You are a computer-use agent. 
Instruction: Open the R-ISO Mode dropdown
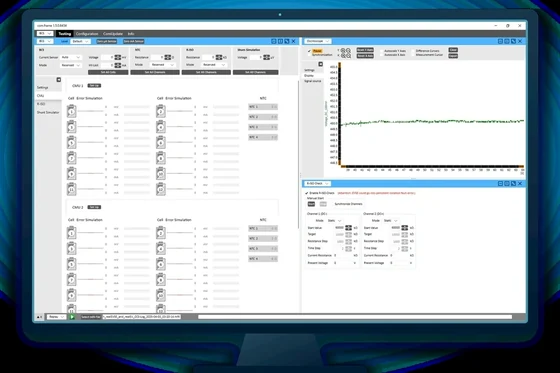214,65
